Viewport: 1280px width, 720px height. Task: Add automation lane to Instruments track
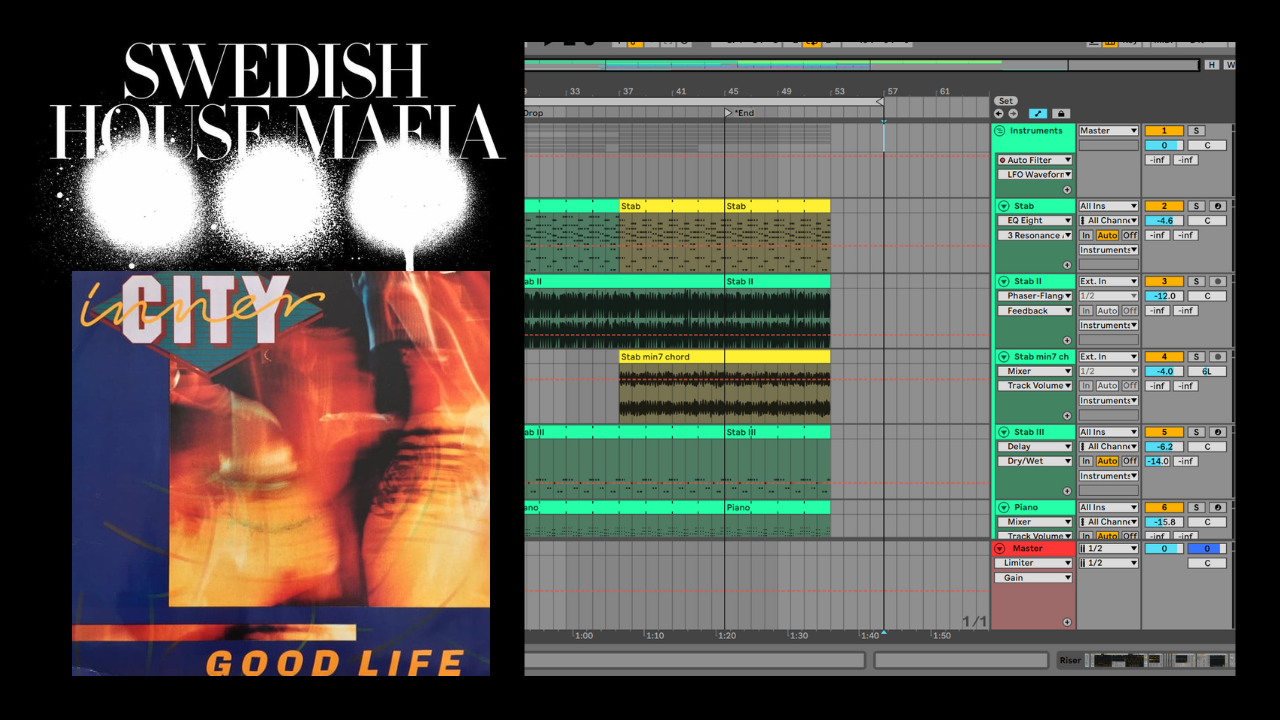tap(1067, 189)
